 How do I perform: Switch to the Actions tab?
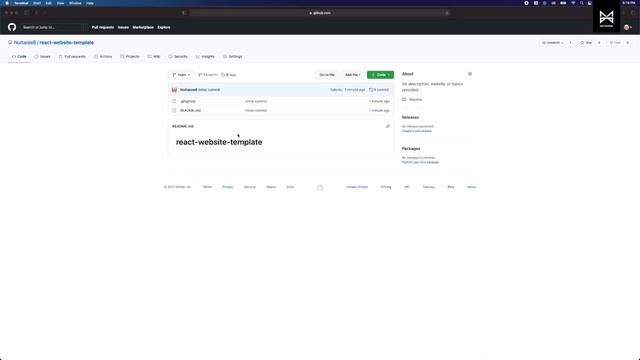(x=103, y=57)
